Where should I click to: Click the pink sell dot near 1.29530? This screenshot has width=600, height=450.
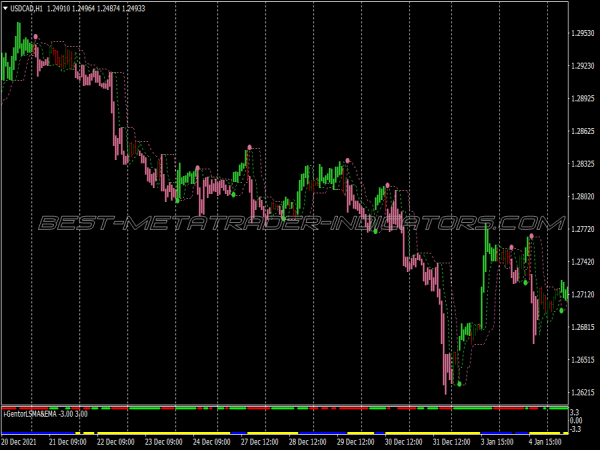[x=37, y=36]
